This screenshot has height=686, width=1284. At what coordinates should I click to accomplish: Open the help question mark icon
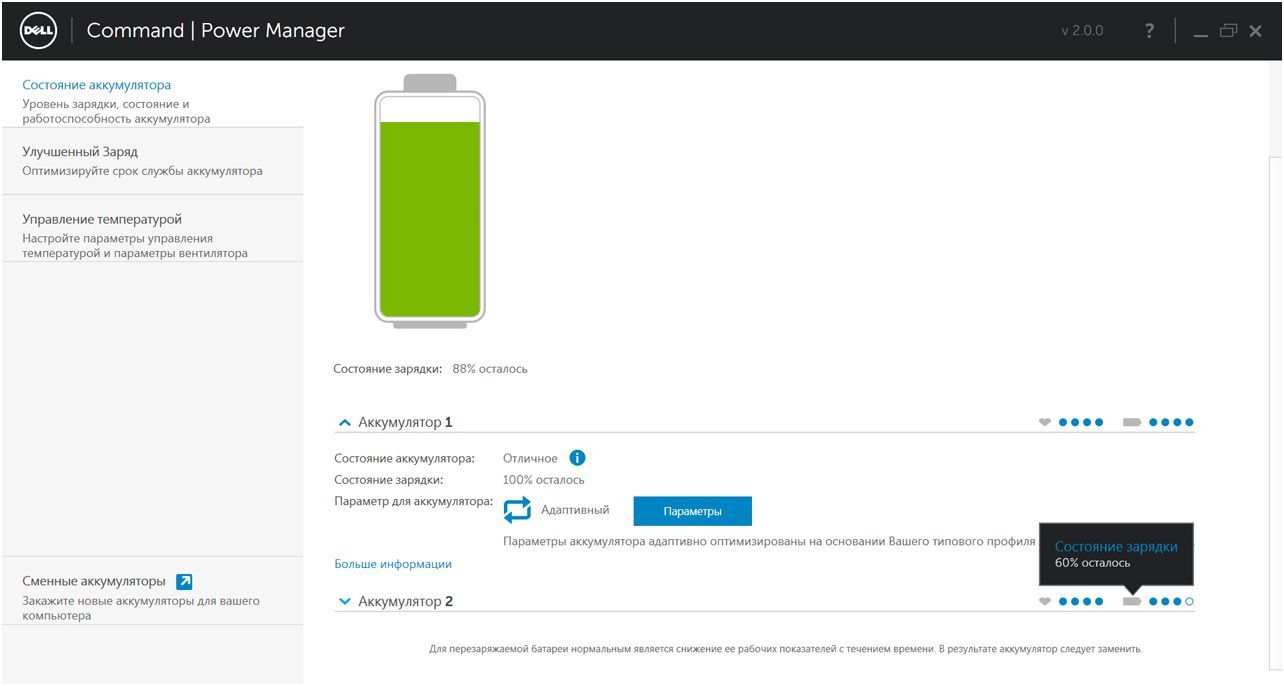(x=1148, y=31)
